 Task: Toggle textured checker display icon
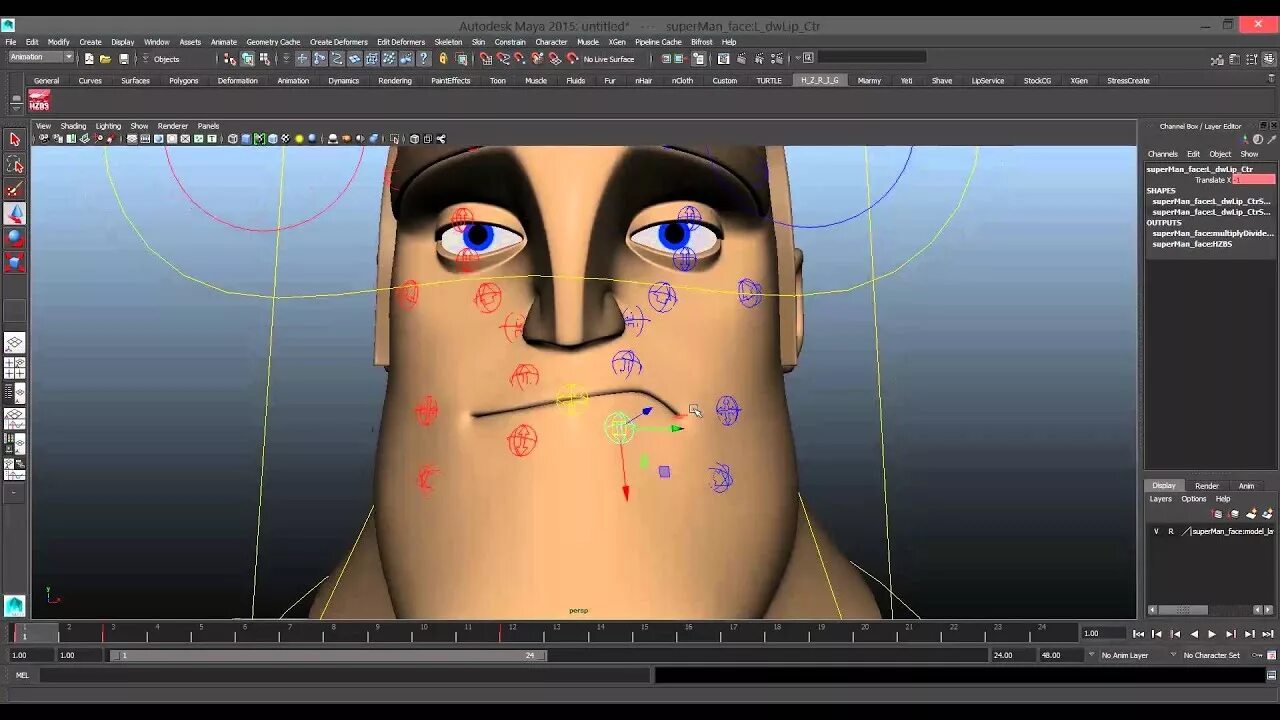tap(285, 139)
